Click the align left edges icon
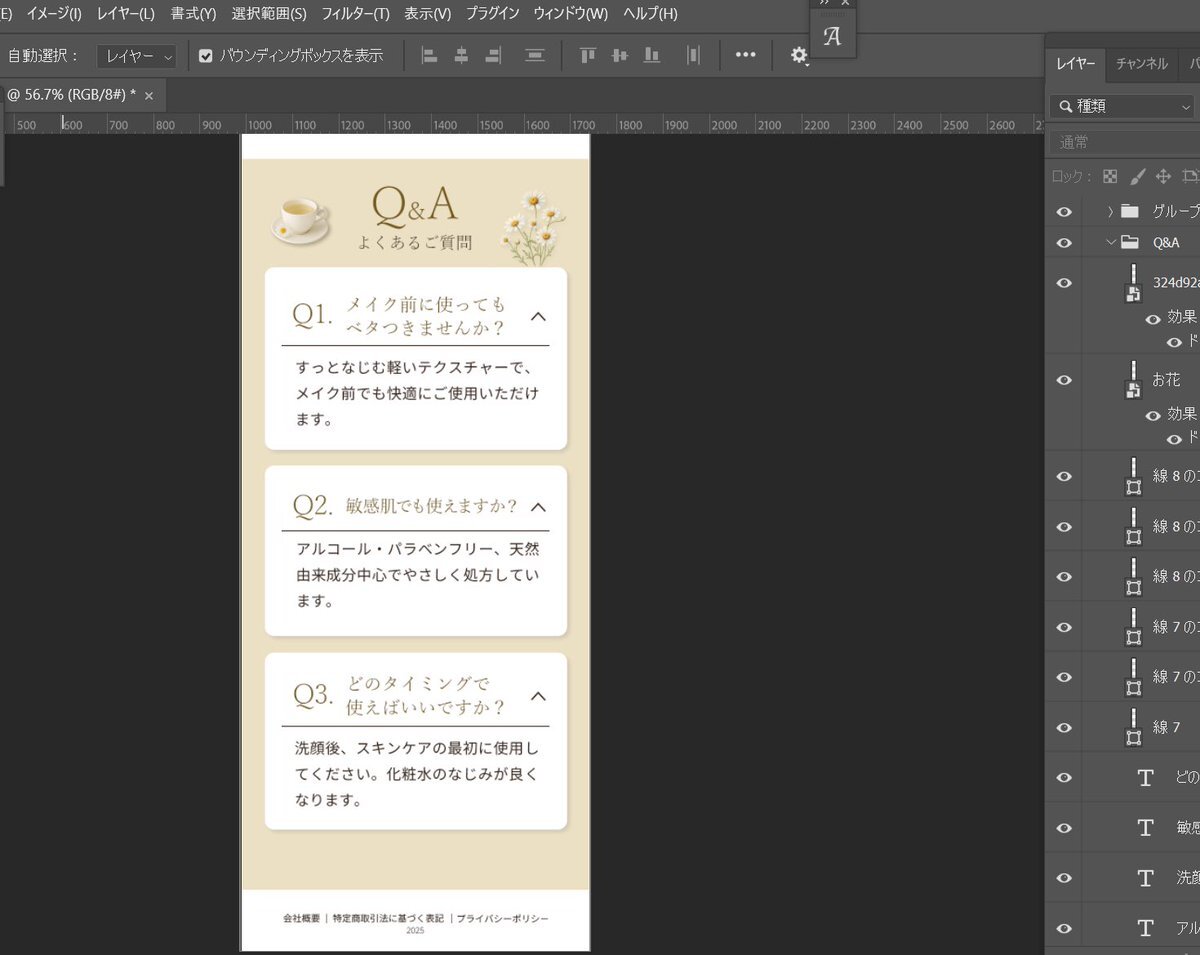 pyautogui.click(x=430, y=56)
